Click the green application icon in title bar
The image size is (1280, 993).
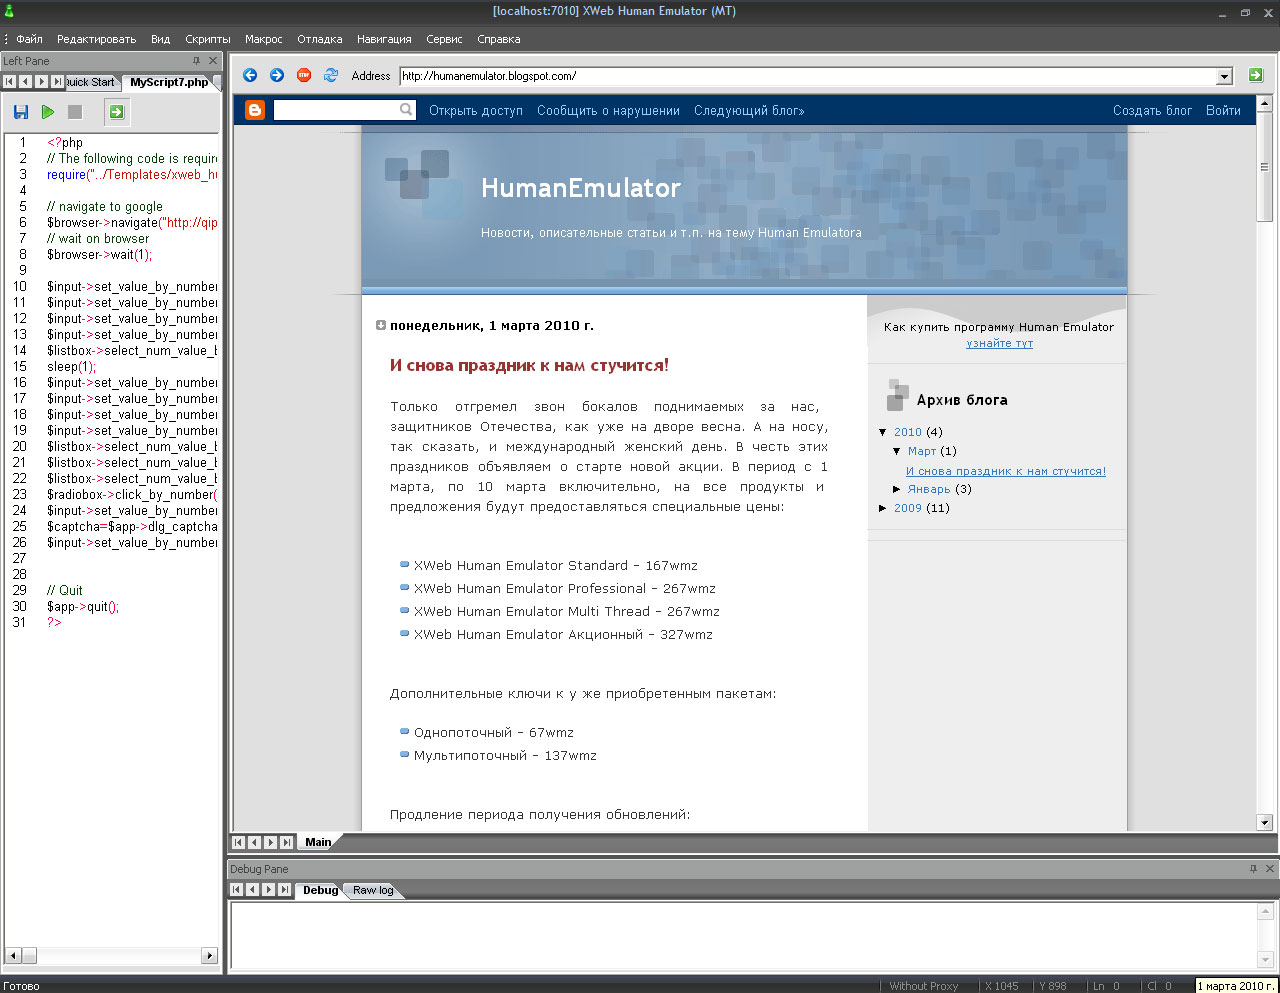[x=9, y=12]
